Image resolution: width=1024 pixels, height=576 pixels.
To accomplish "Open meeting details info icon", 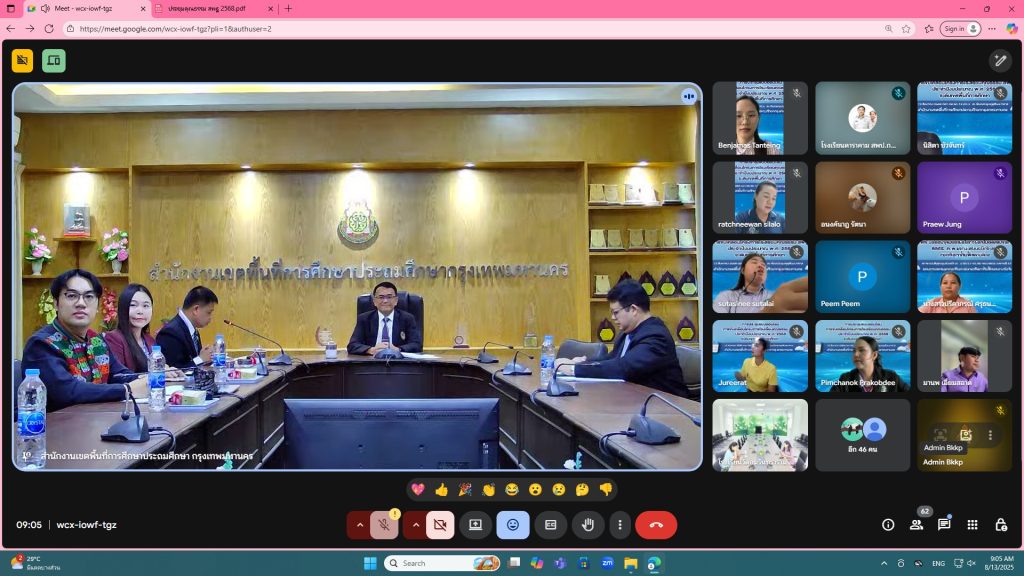I will [888, 524].
